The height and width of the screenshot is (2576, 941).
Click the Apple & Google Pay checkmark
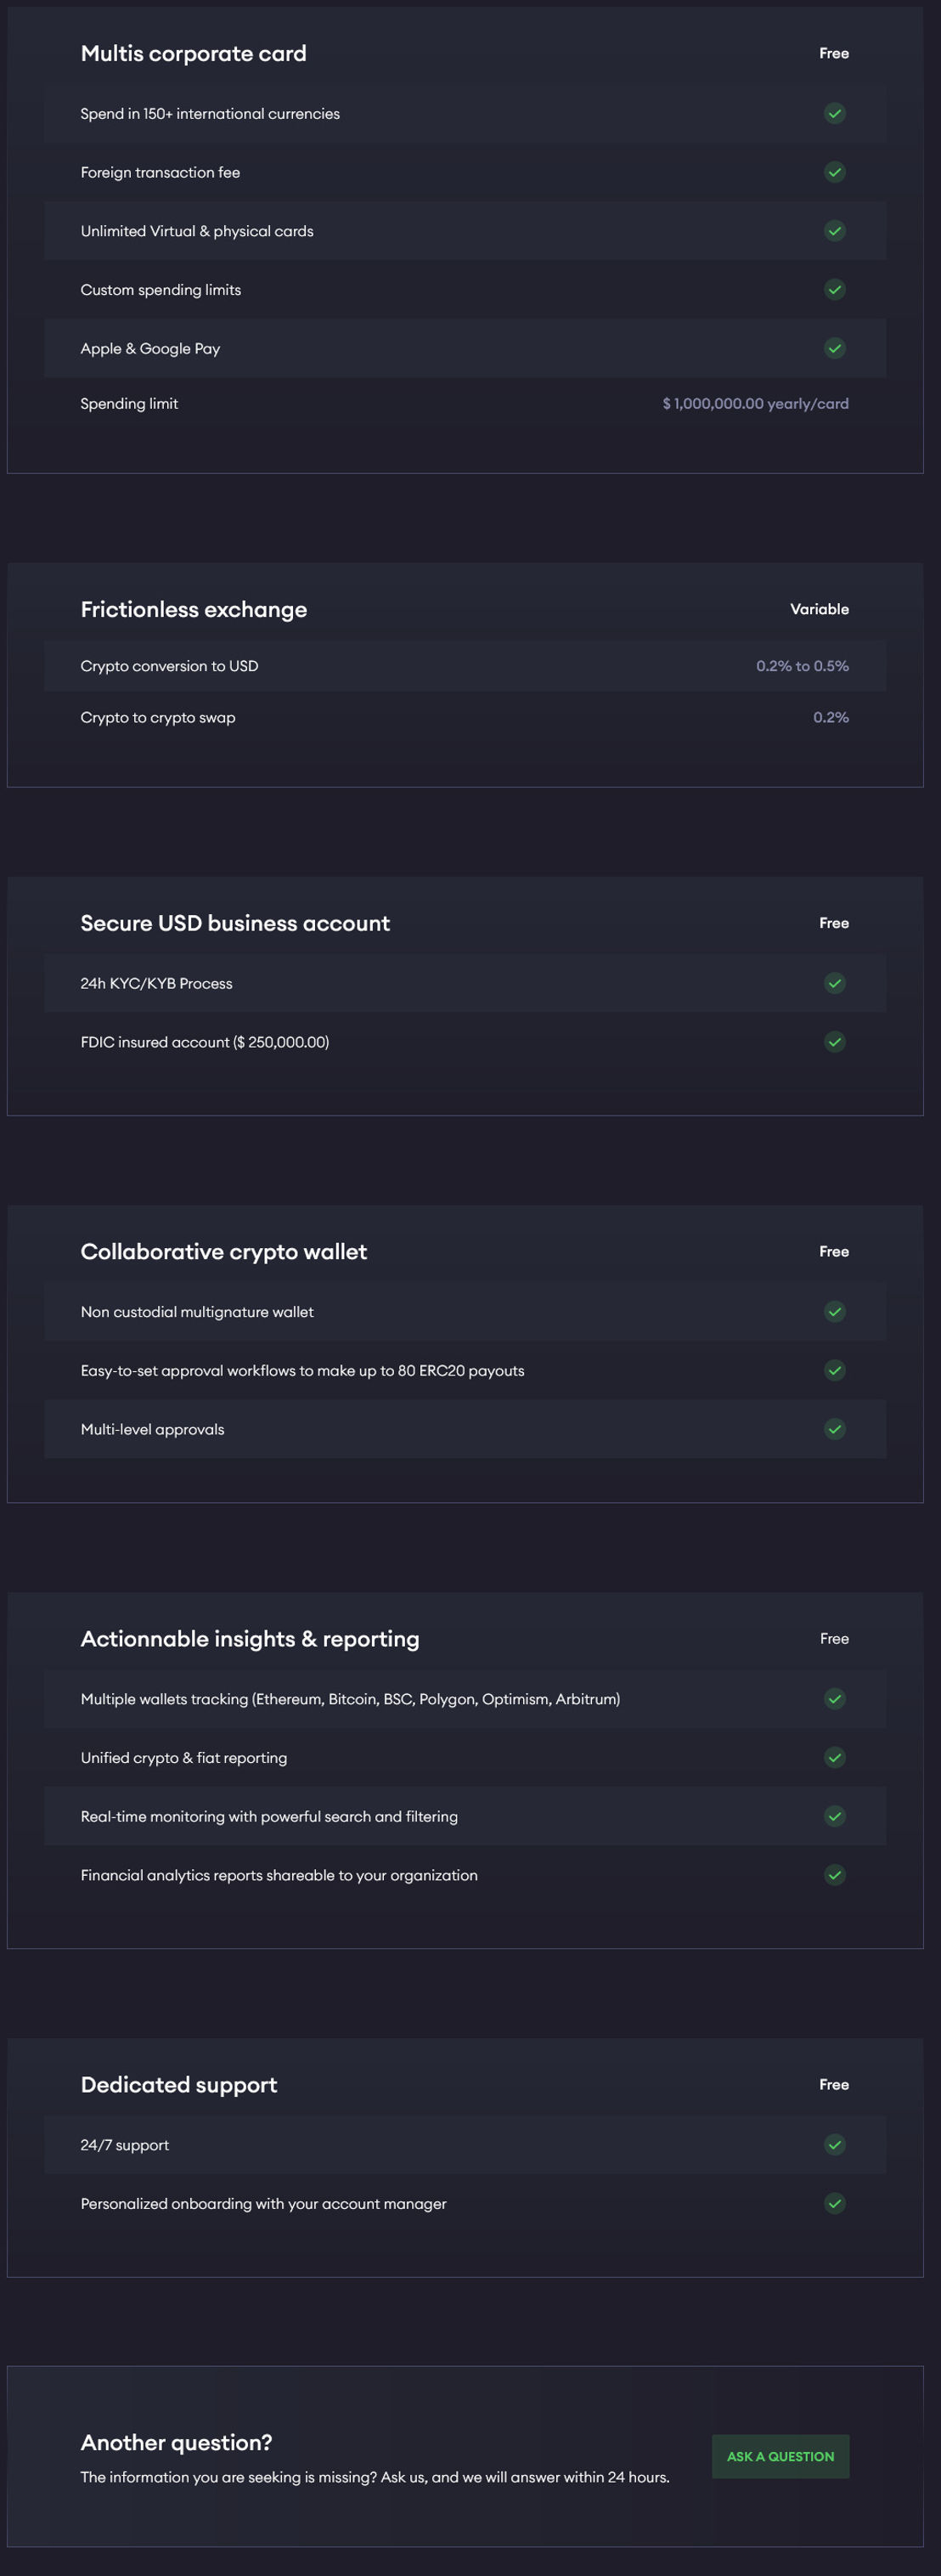pos(835,349)
